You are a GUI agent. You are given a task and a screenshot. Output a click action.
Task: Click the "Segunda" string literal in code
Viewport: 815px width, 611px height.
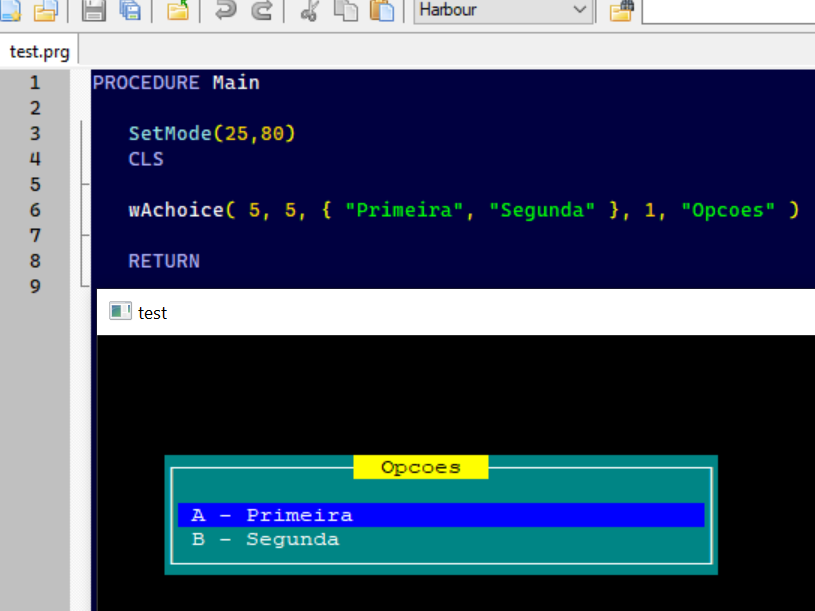coord(542,210)
